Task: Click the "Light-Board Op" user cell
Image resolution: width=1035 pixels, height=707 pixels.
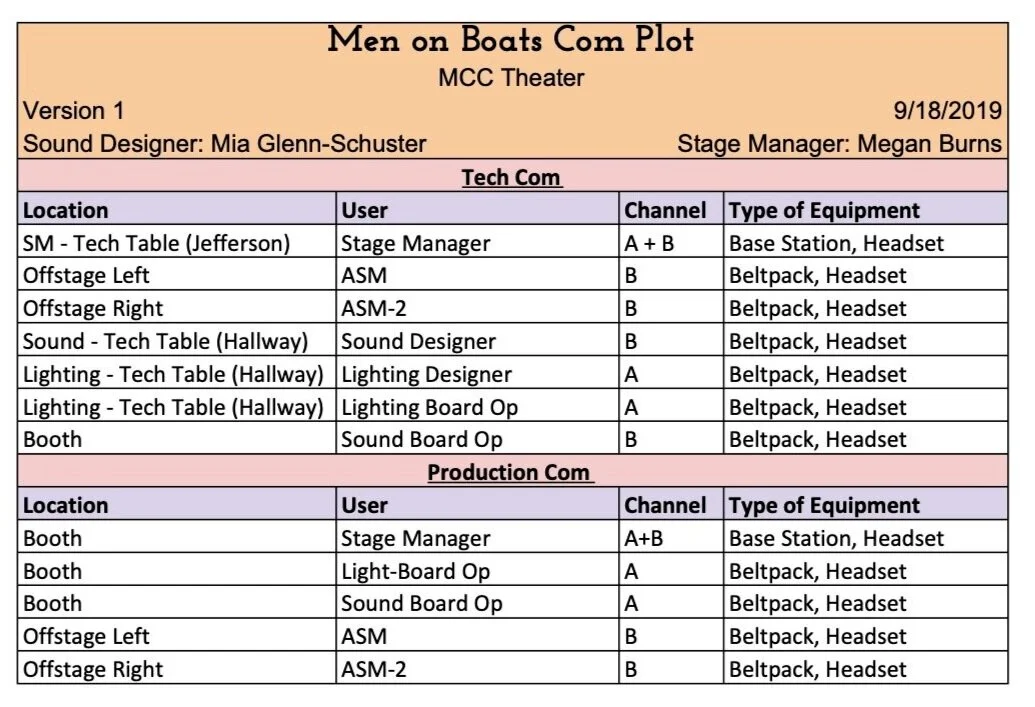Action: [x=416, y=571]
